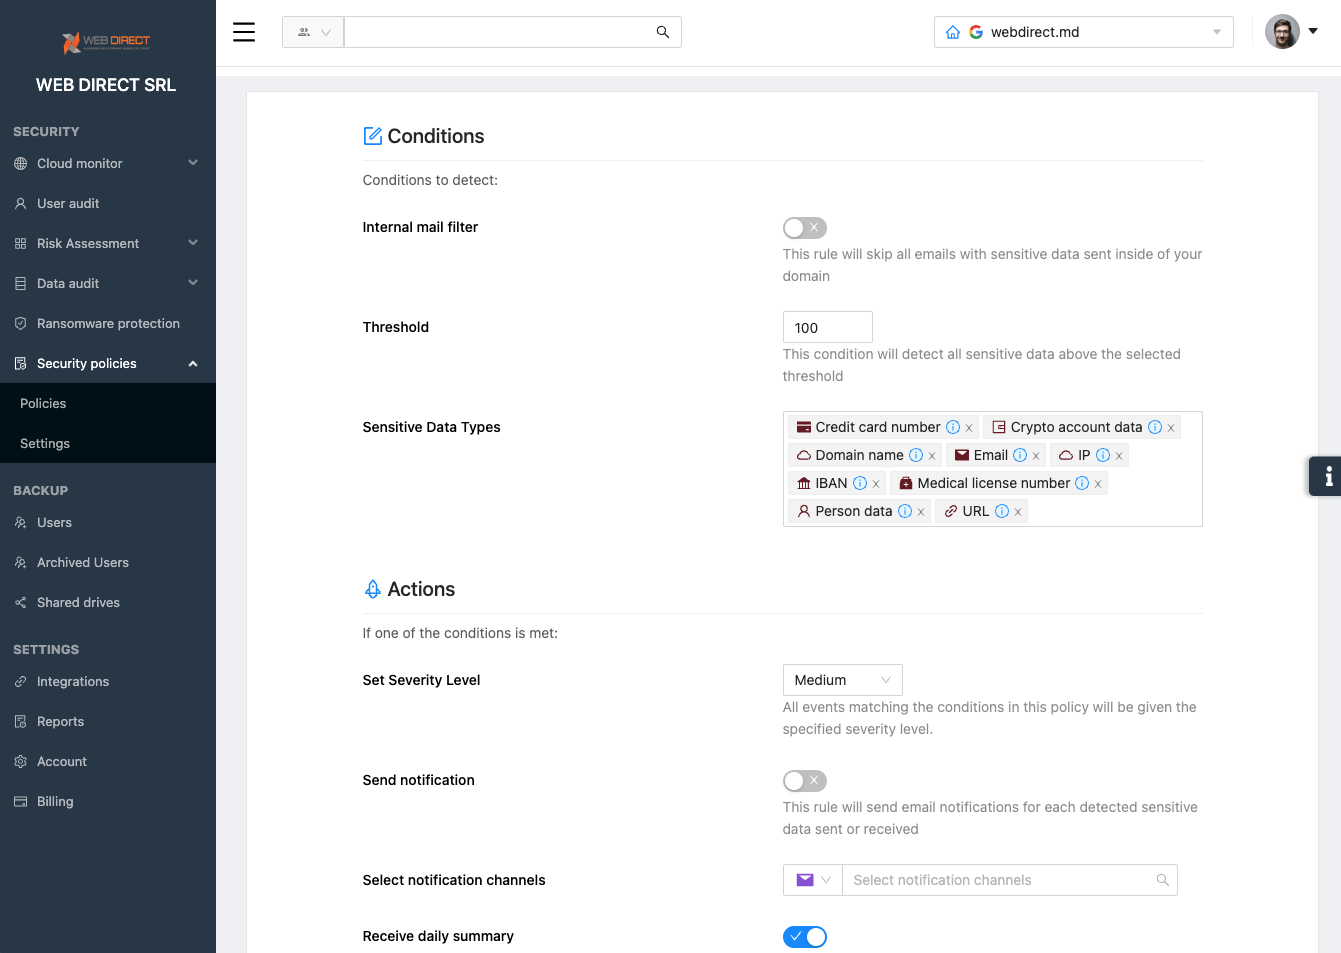Click the user avatar at top right

1282,32
